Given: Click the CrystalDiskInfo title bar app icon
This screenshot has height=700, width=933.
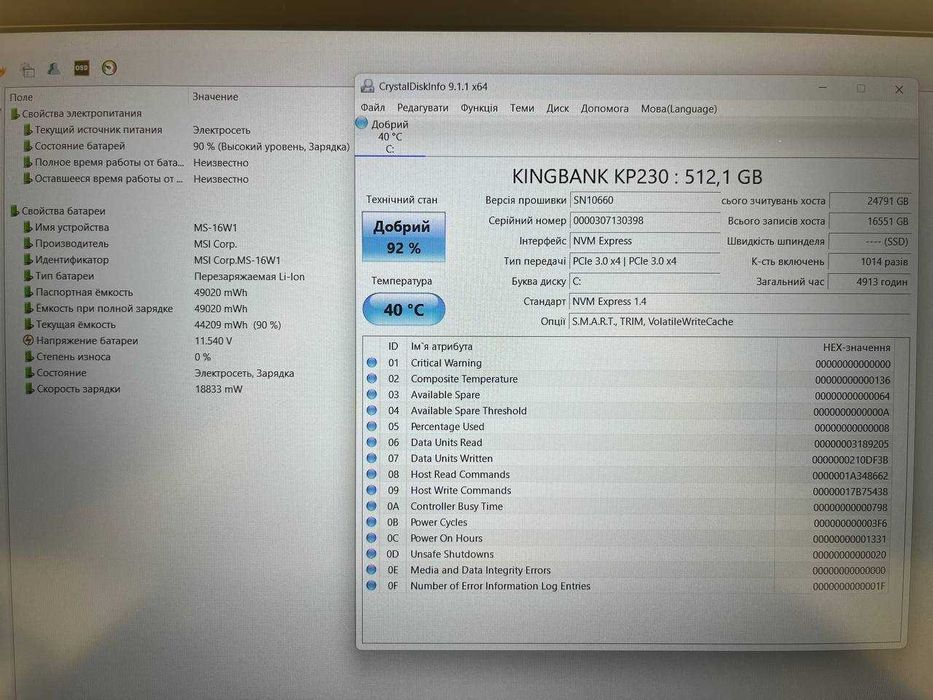Looking at the screenshot, I should coord(367,86).
